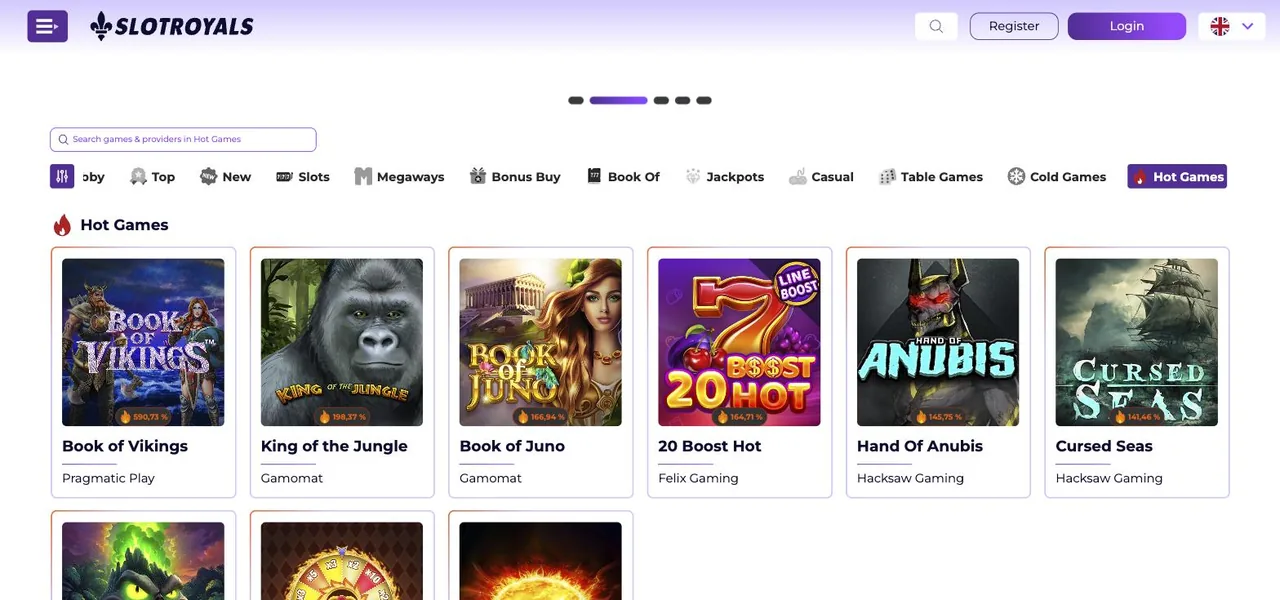Click the King of the Jungle title
1280x600 pixels.
(334, 446)
